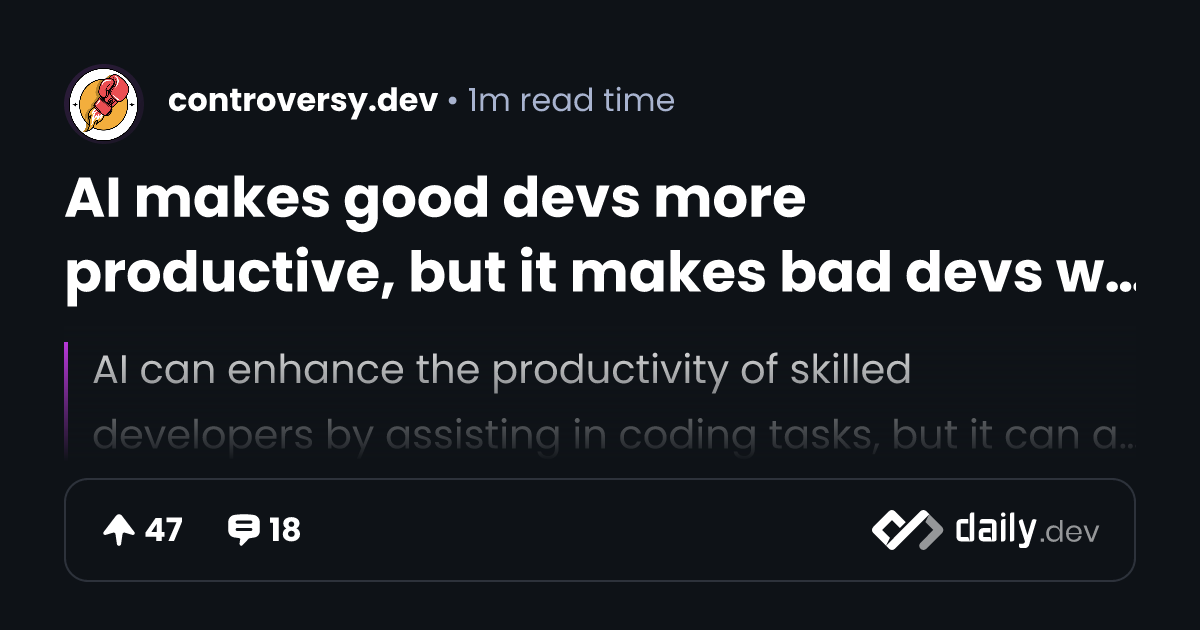The width and height of the screenshot is (1200, 630).
Task: Click the "1m read time" label
Action: 571,101
